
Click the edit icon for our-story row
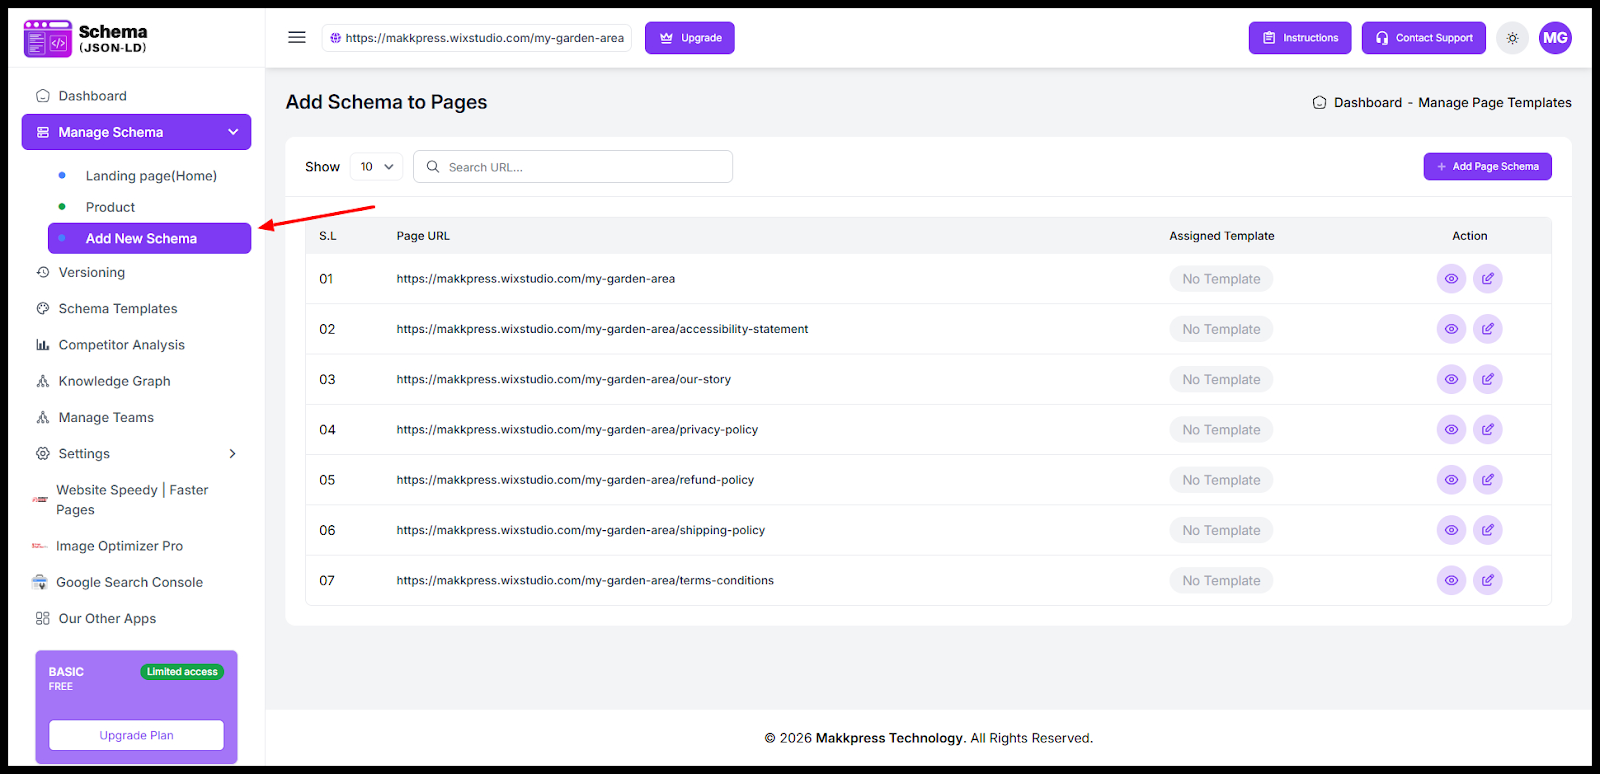[x=1487, y=379]
